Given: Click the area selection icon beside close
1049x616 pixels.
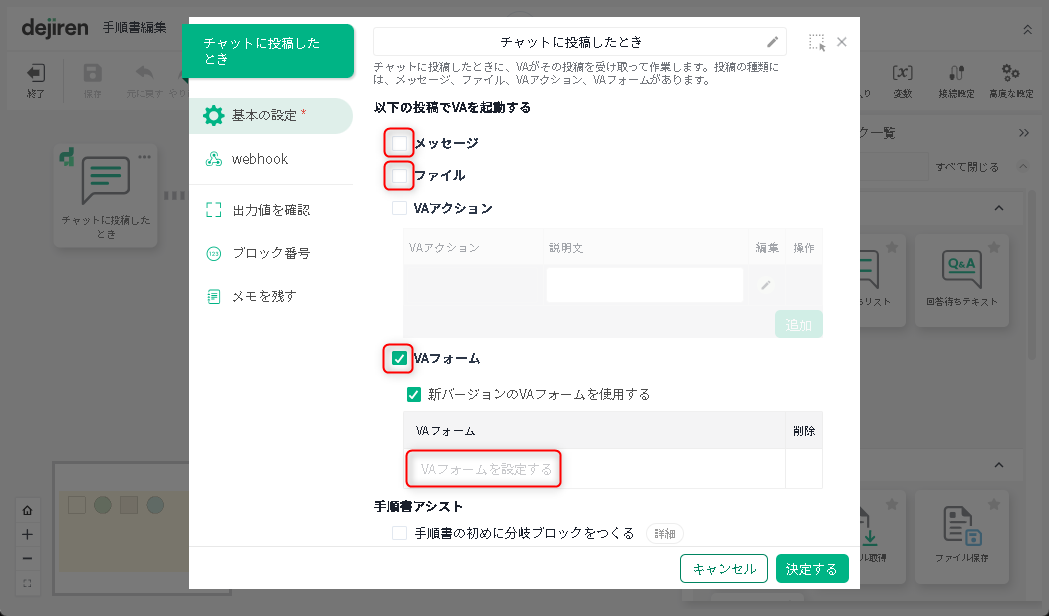Looking at the screenshot, I should [817, 42].
